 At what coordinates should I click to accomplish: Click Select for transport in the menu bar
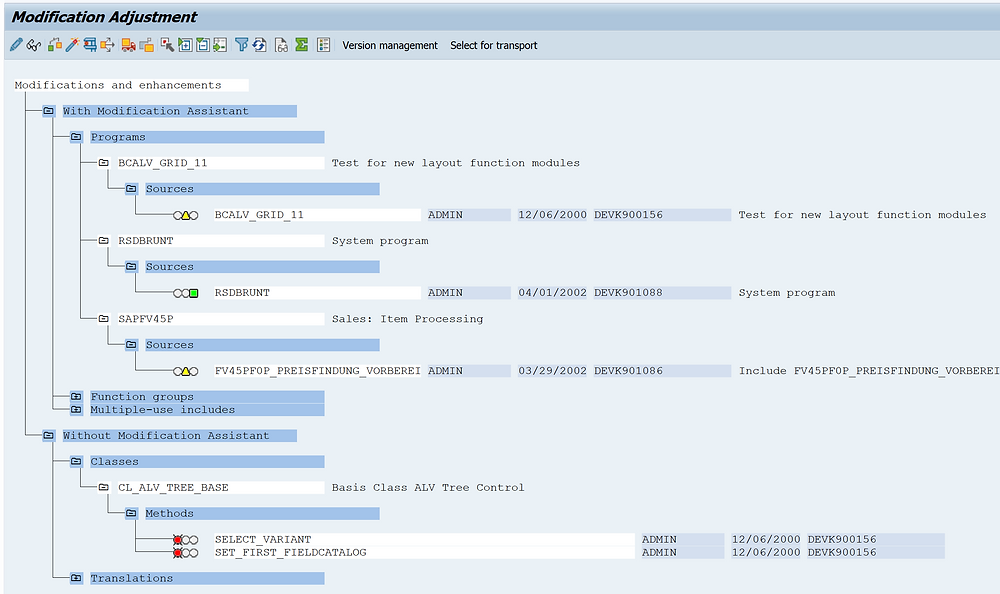click(x=494, y=45)
